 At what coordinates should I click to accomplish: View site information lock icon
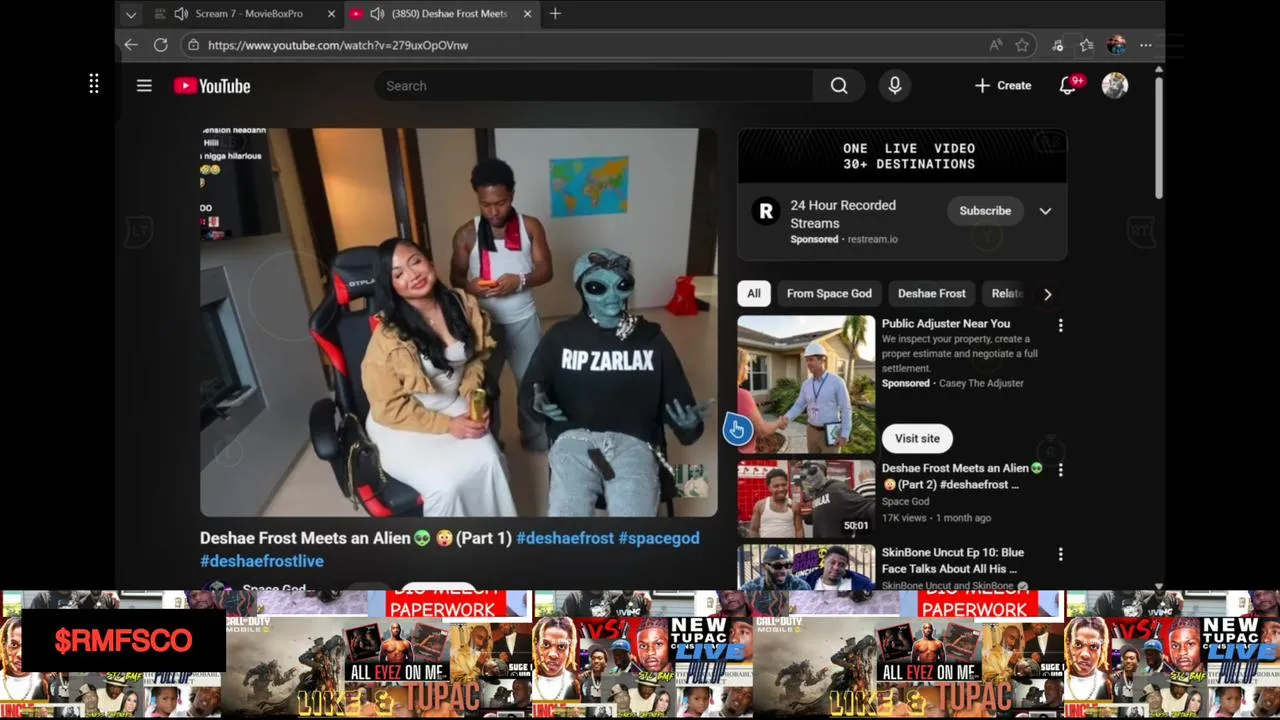193,45
